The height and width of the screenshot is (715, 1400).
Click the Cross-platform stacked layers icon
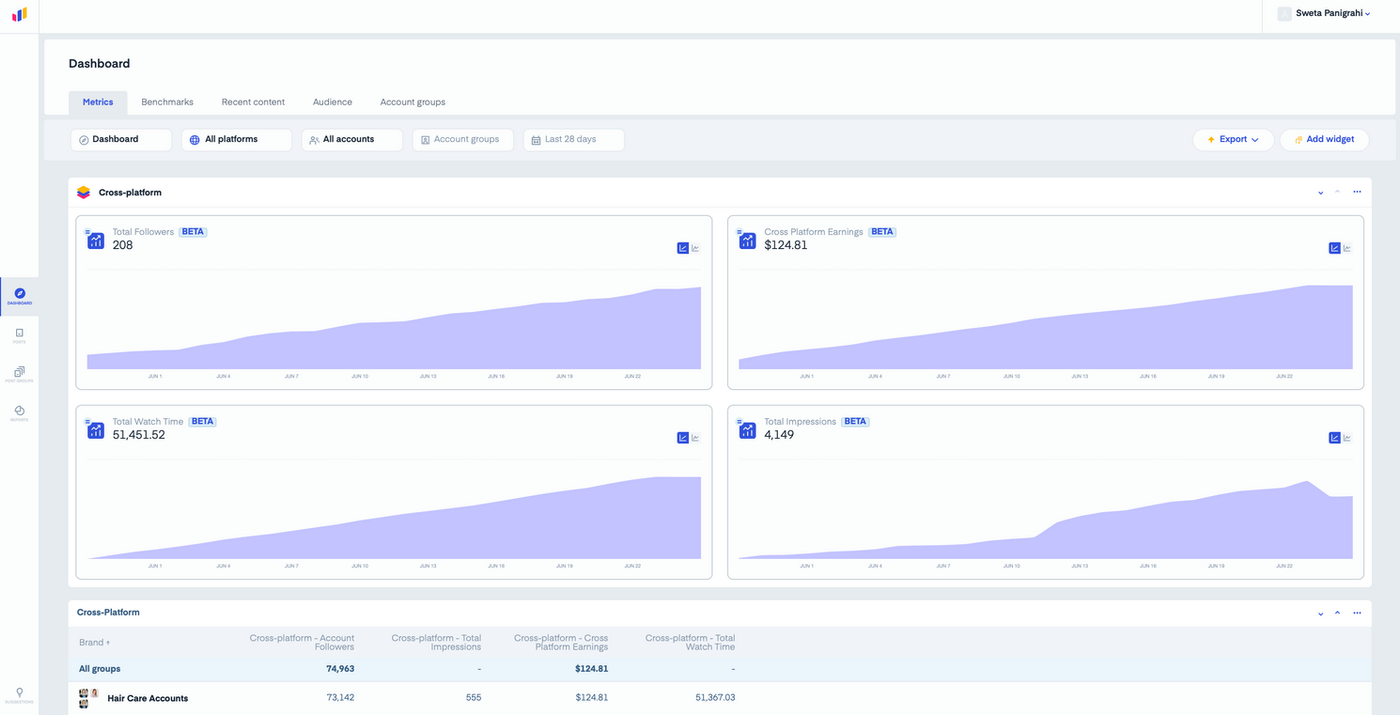point(83,192)
